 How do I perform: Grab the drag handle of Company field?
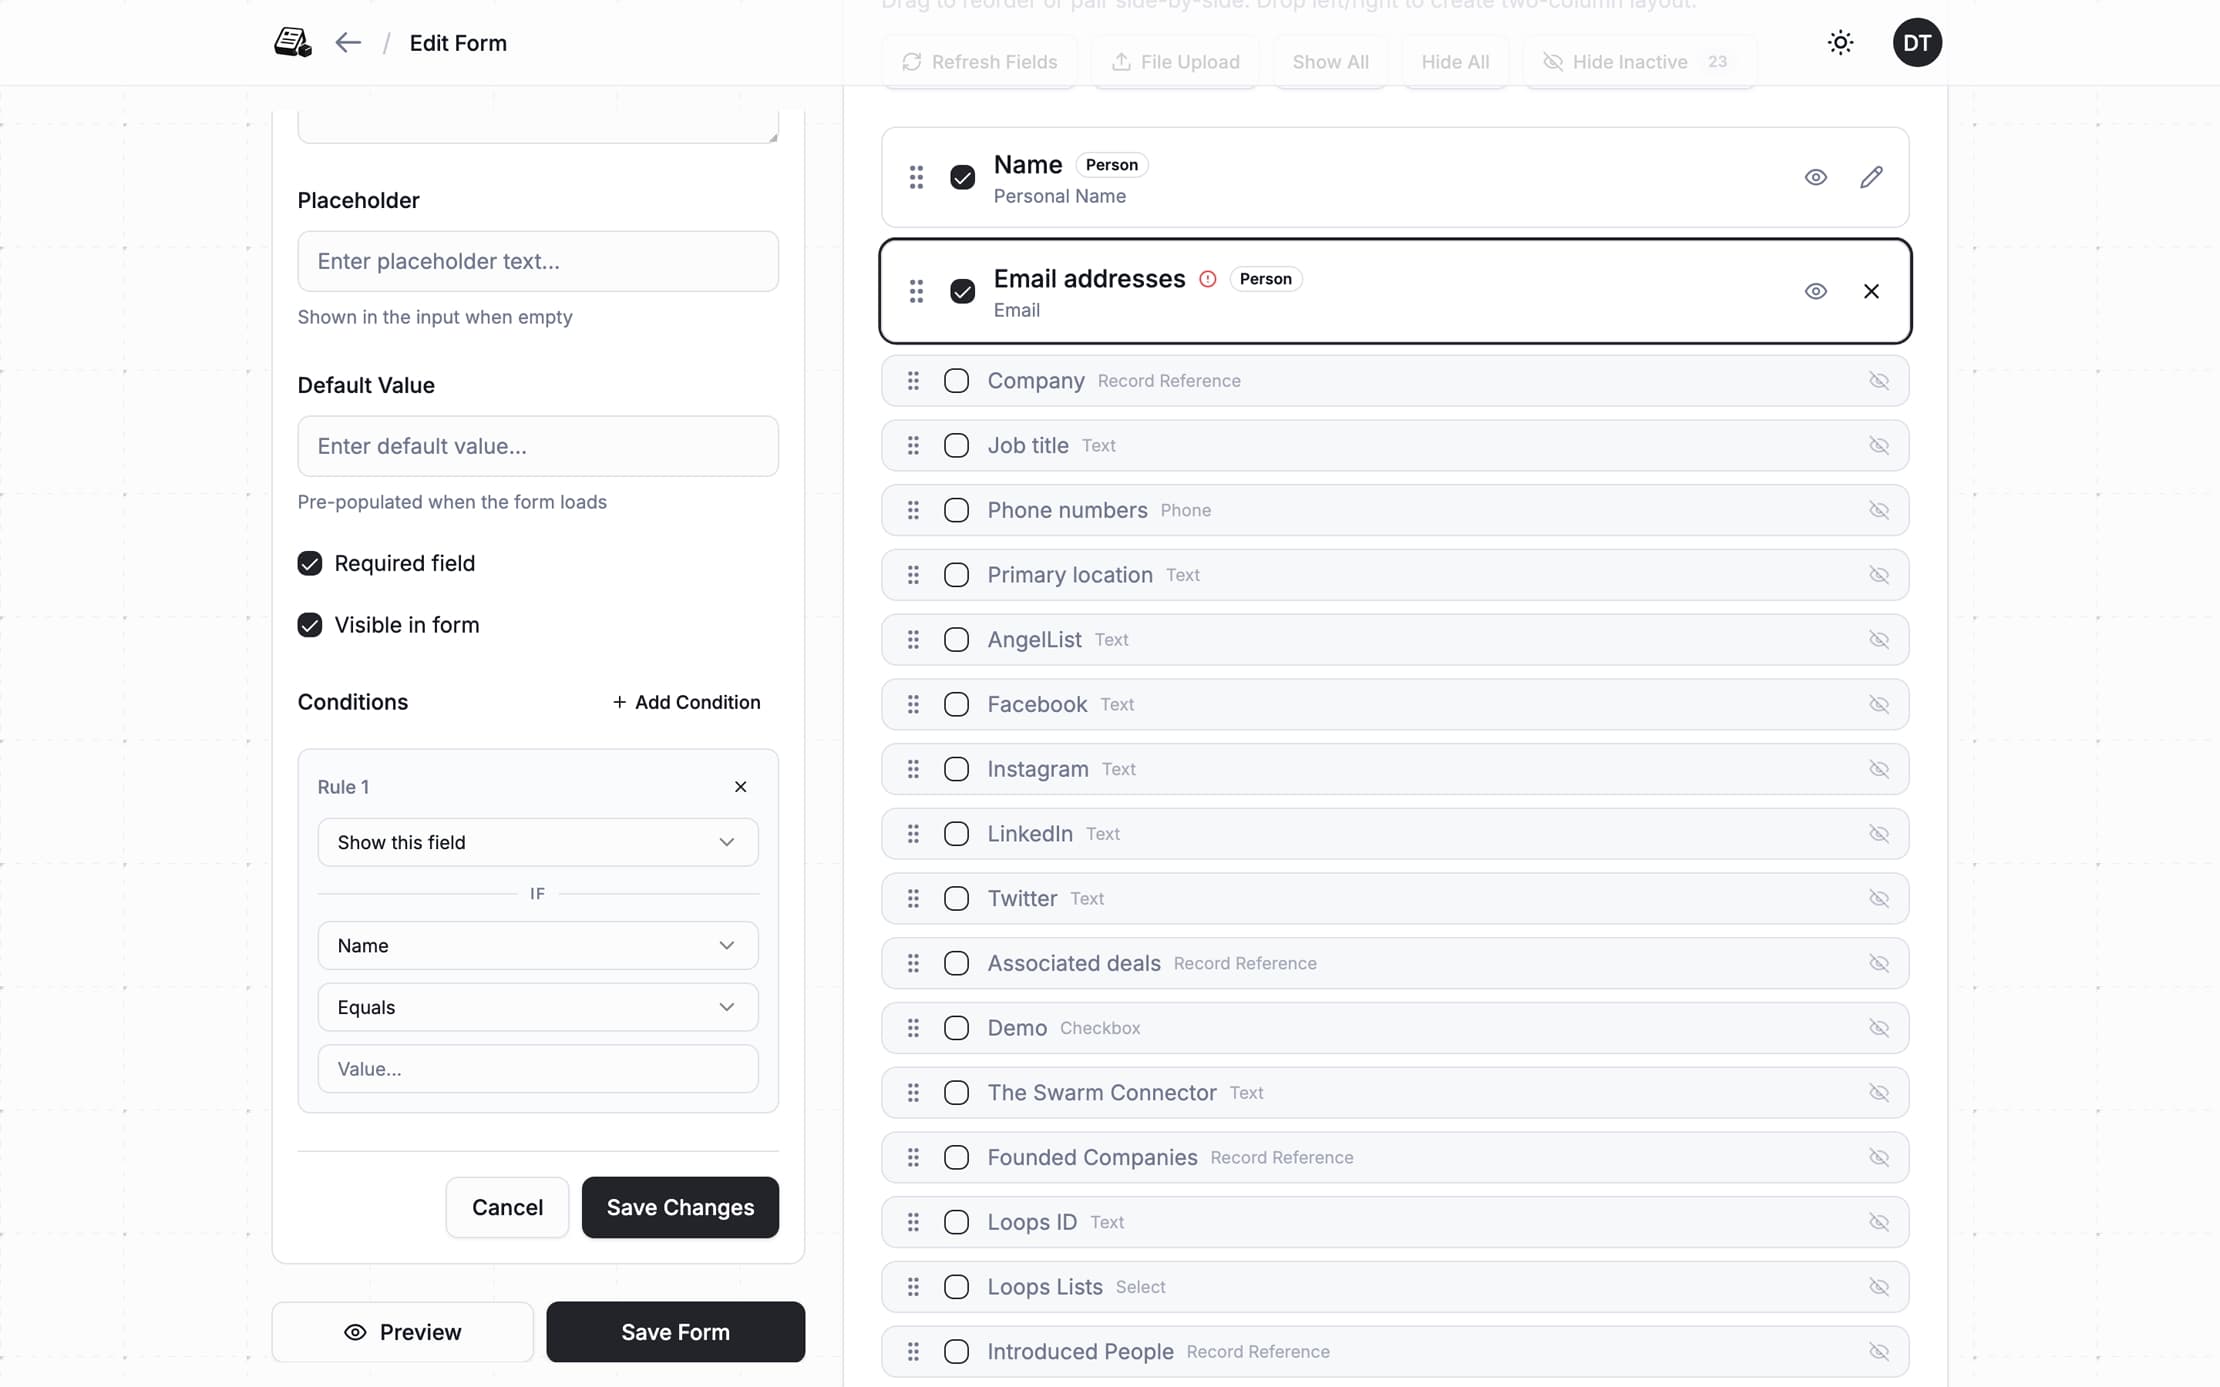pos(913,381)
